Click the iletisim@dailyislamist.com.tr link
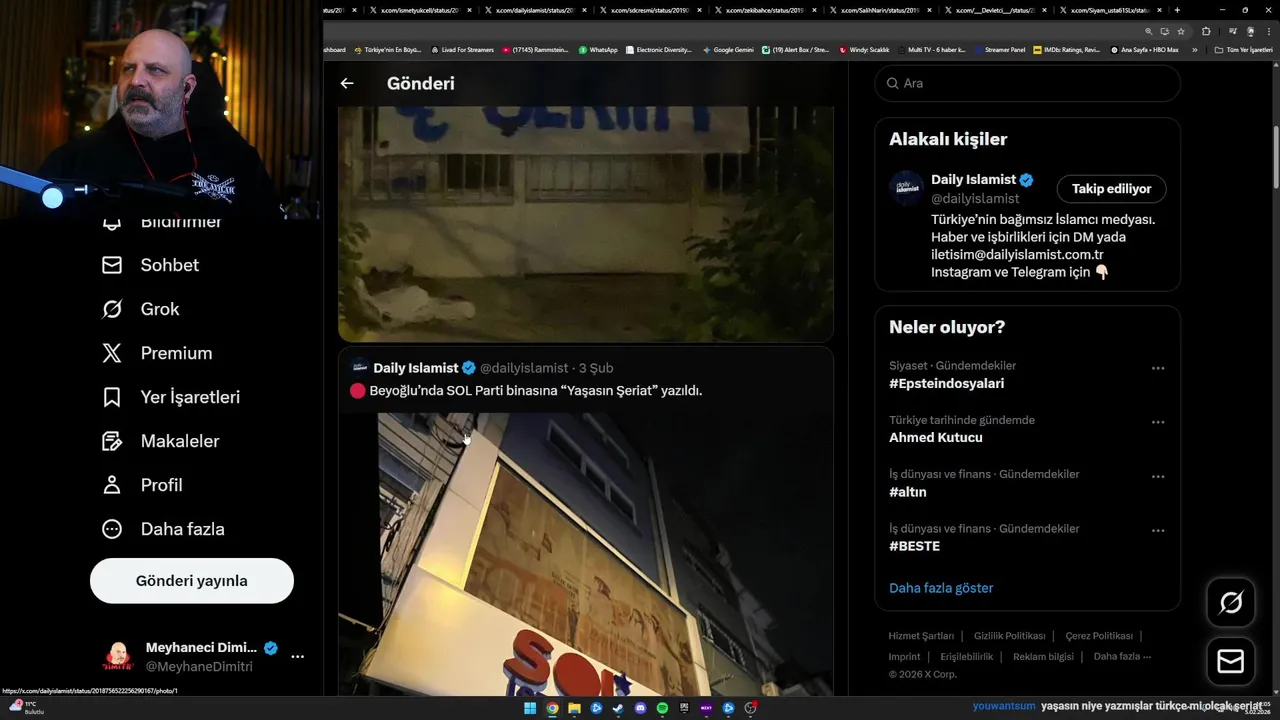1280x720 pixels. click(x=1017, y=254)
